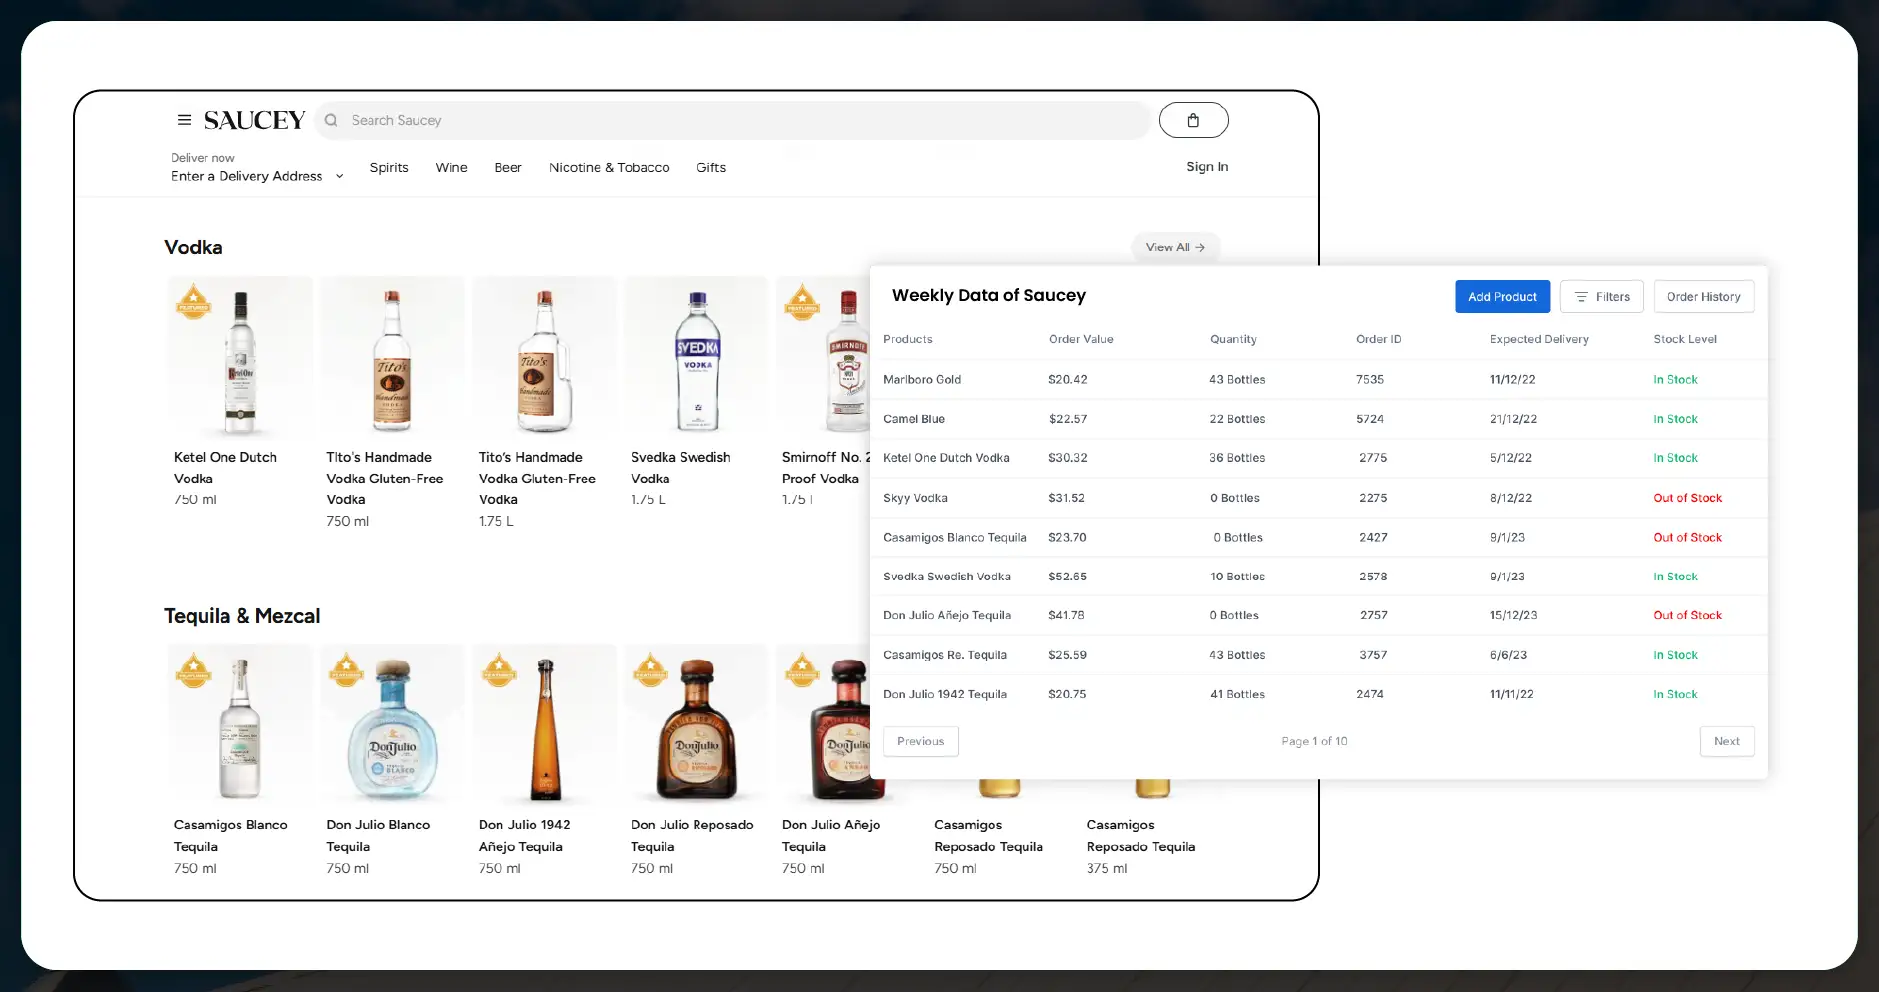This screenshot has height=992, width=1879.
Task: Go to the Wine category
Action: coord(451,168)
